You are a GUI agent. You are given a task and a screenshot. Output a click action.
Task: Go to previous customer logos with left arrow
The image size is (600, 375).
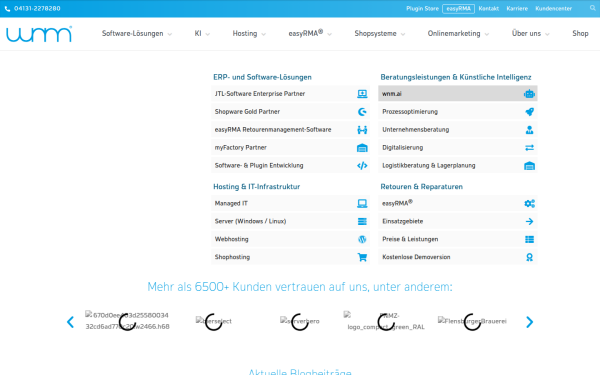tap(70, 322)
